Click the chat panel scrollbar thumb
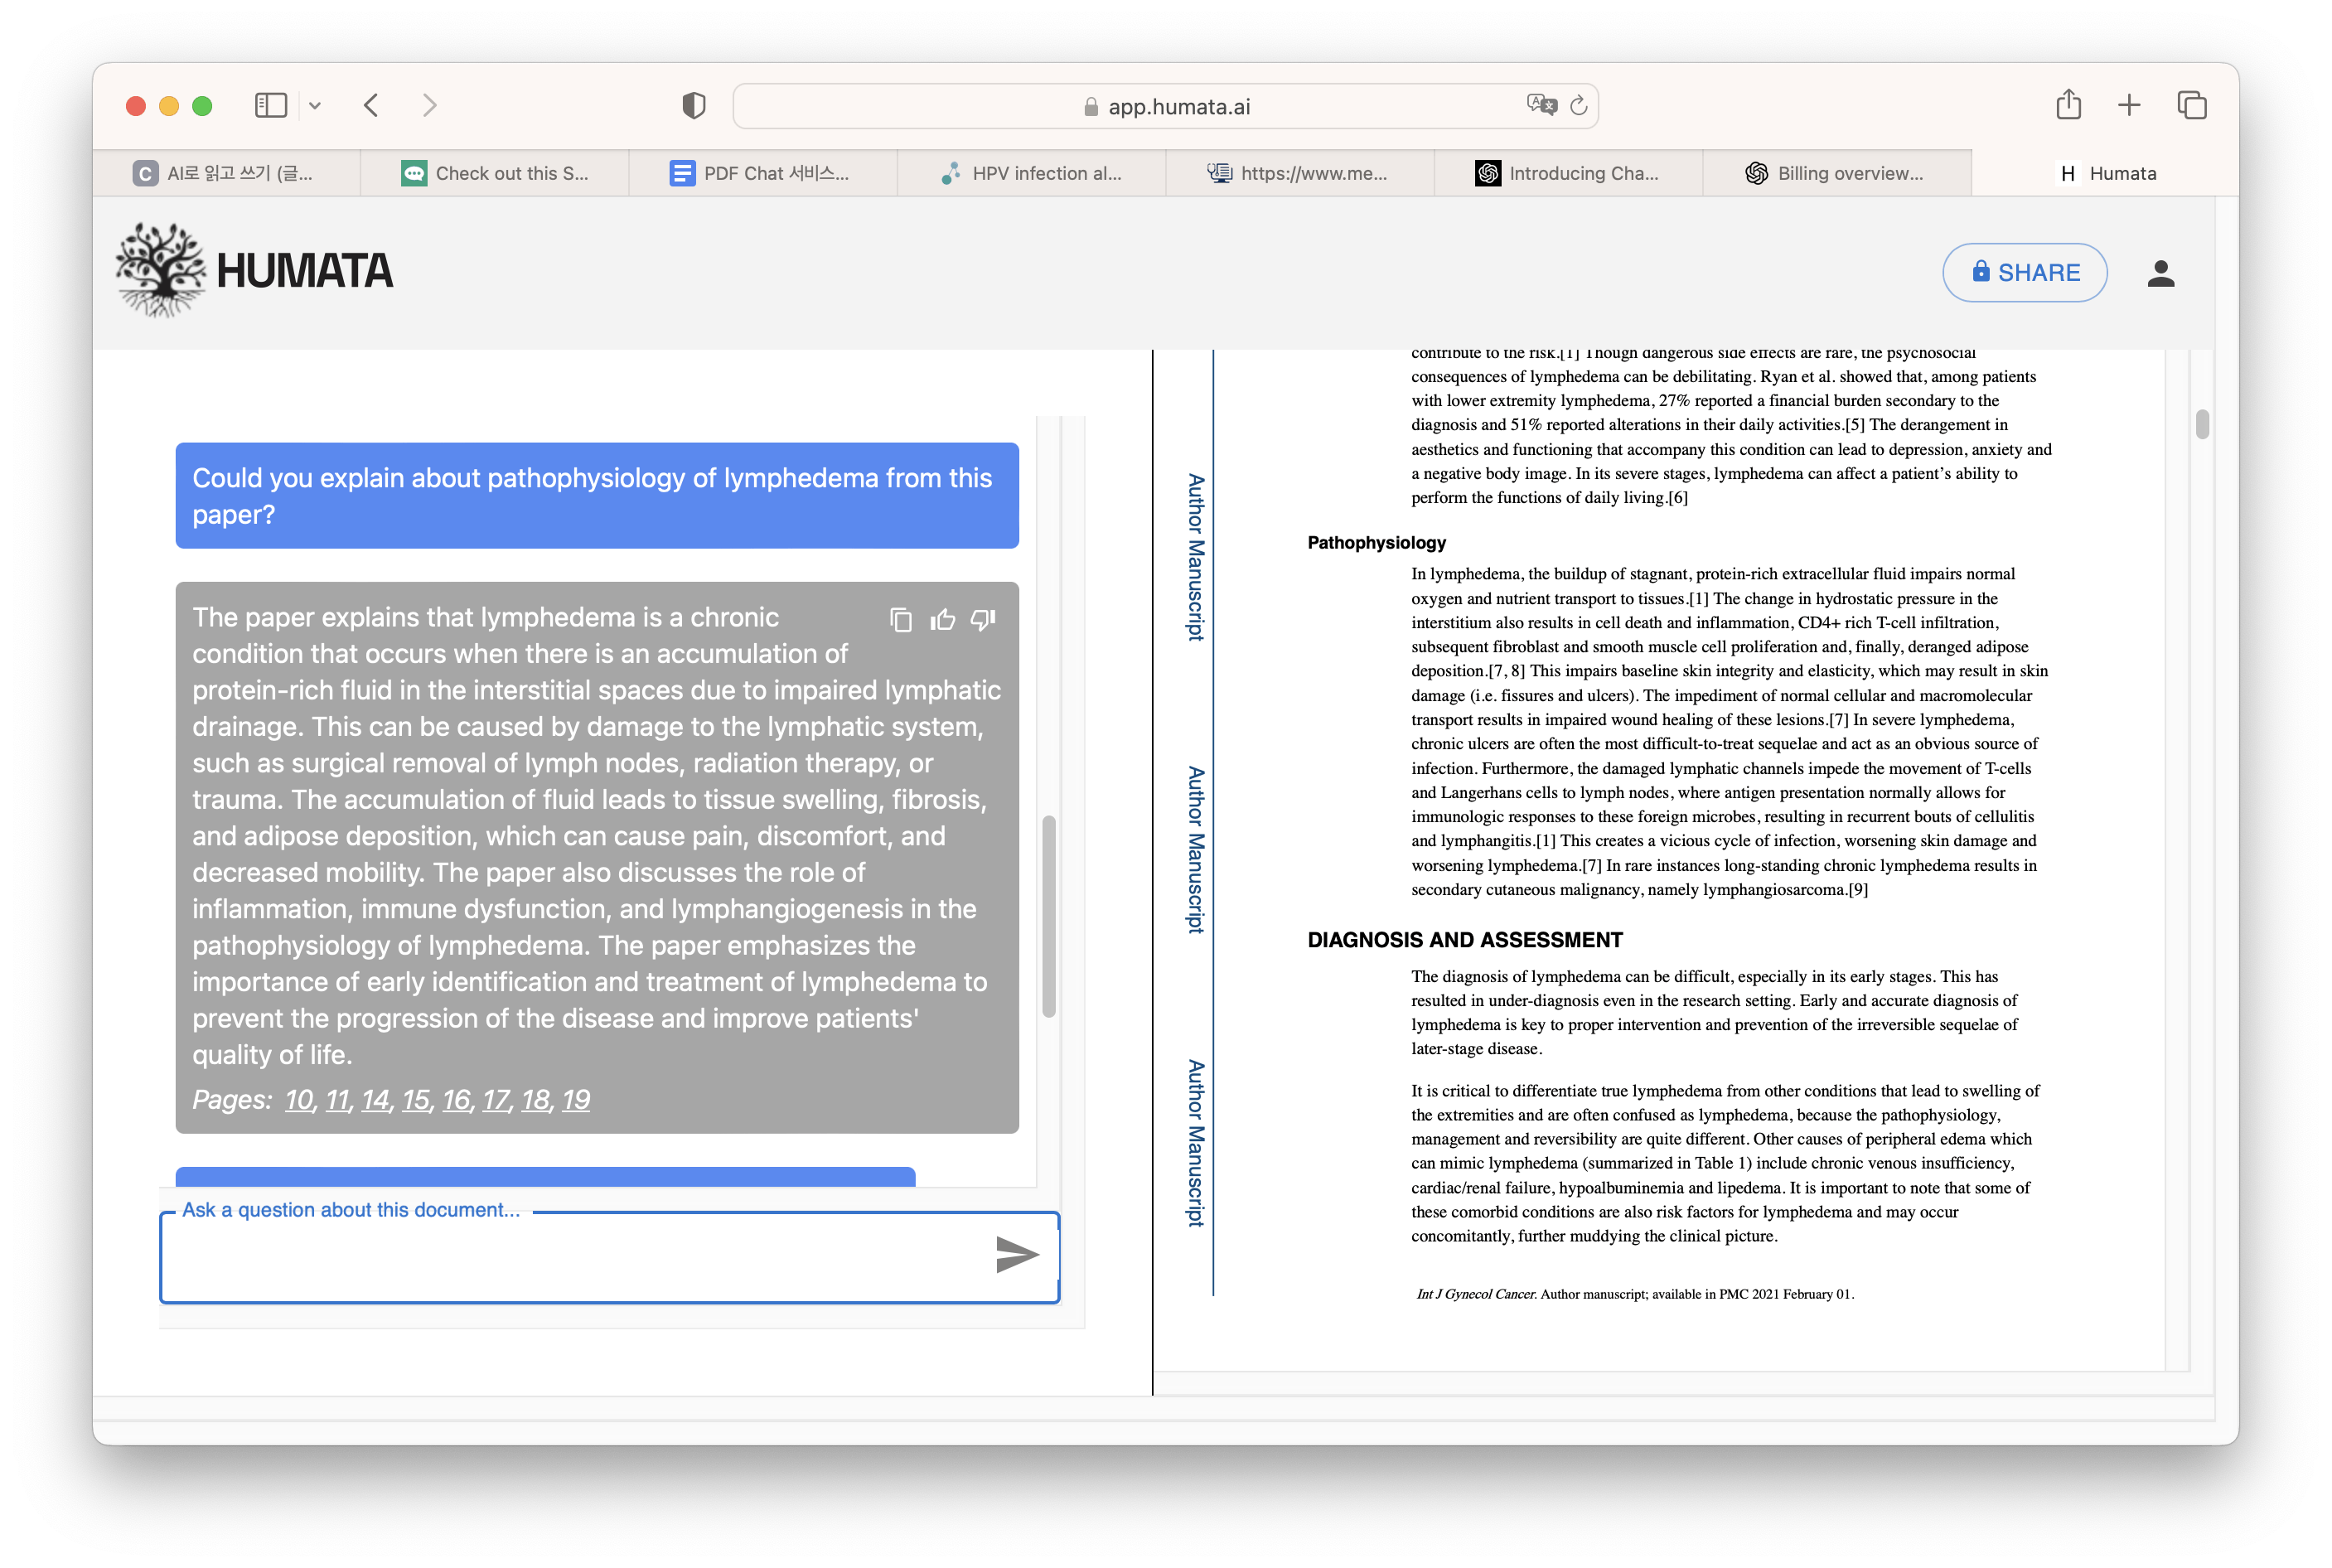Viewport: 2332px width, 1568px height. (1048, 915)
